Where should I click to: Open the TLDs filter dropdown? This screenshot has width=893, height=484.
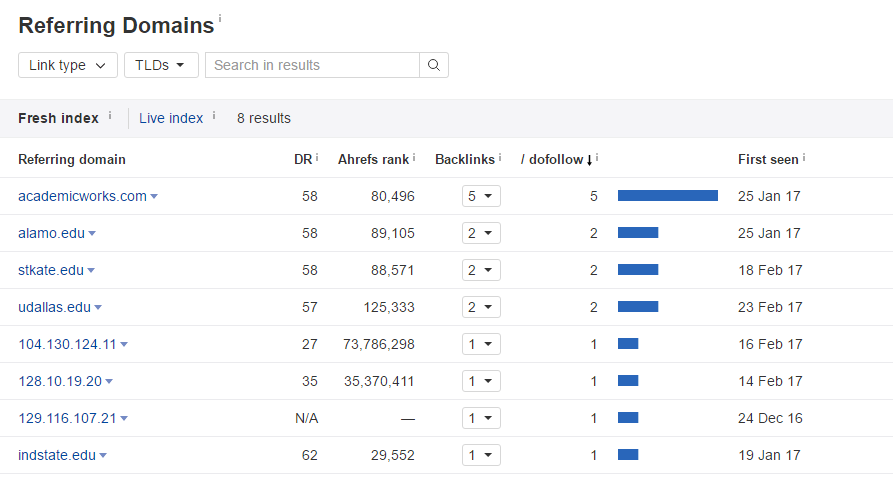[161, 65]
